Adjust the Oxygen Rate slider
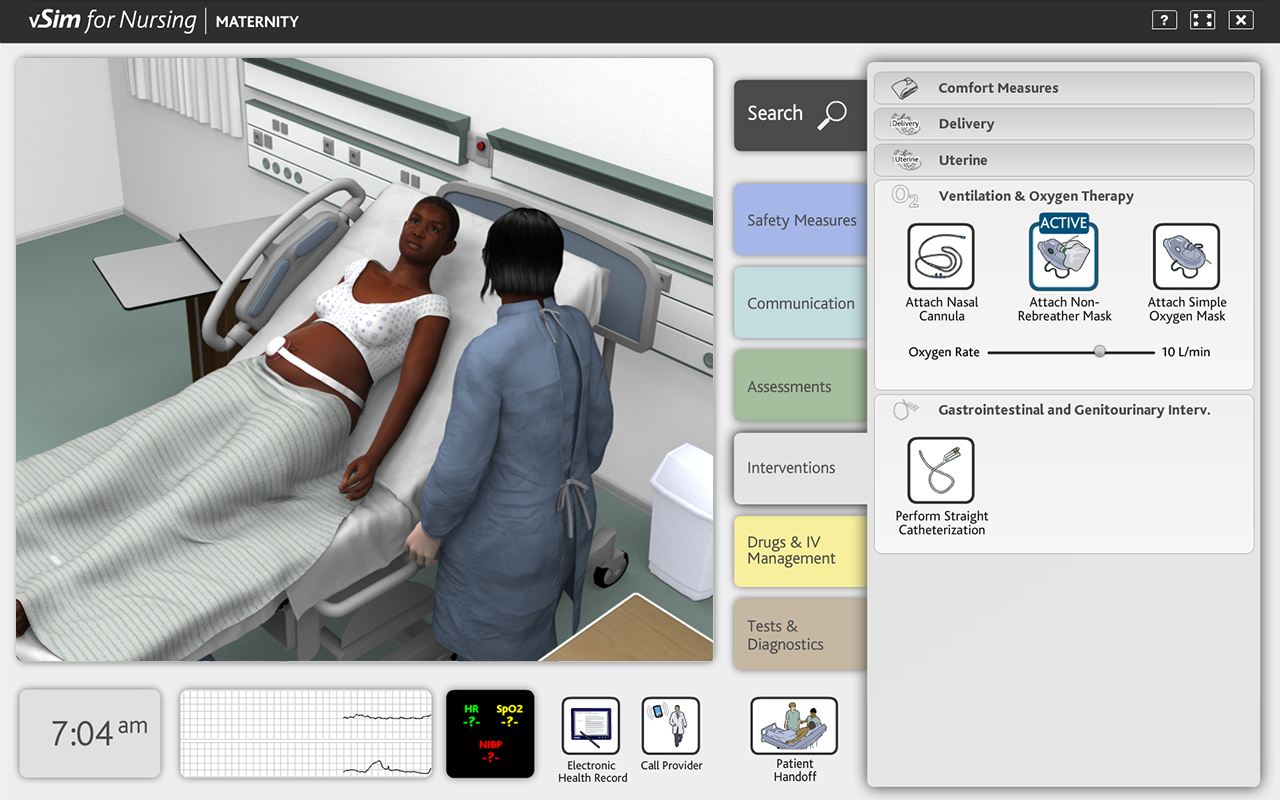Viewport: 1280px width, 800px height. coord(1098,352)
